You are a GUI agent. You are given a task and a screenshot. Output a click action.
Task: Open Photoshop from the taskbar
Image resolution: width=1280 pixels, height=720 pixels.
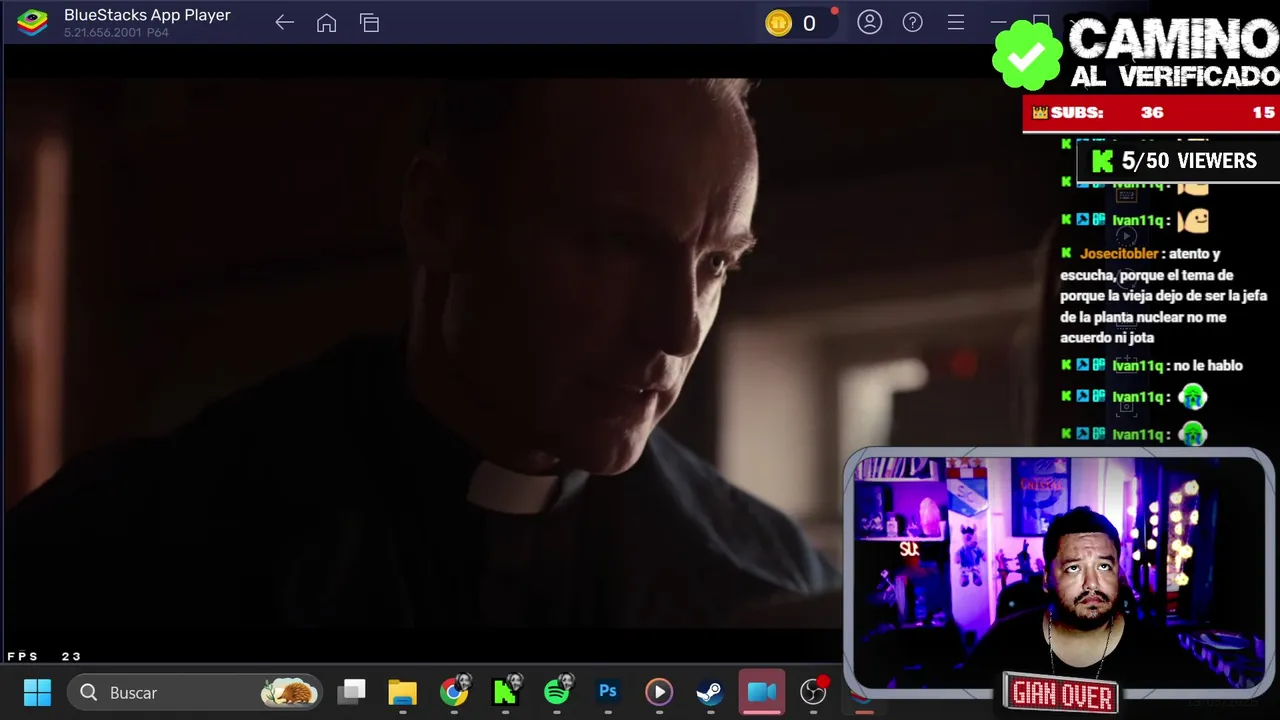point(608,692)
